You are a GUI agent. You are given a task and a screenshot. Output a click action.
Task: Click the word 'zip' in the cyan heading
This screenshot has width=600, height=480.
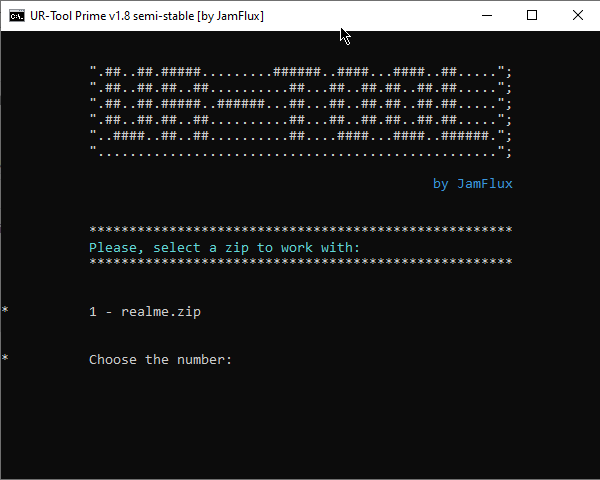(237, 248)
